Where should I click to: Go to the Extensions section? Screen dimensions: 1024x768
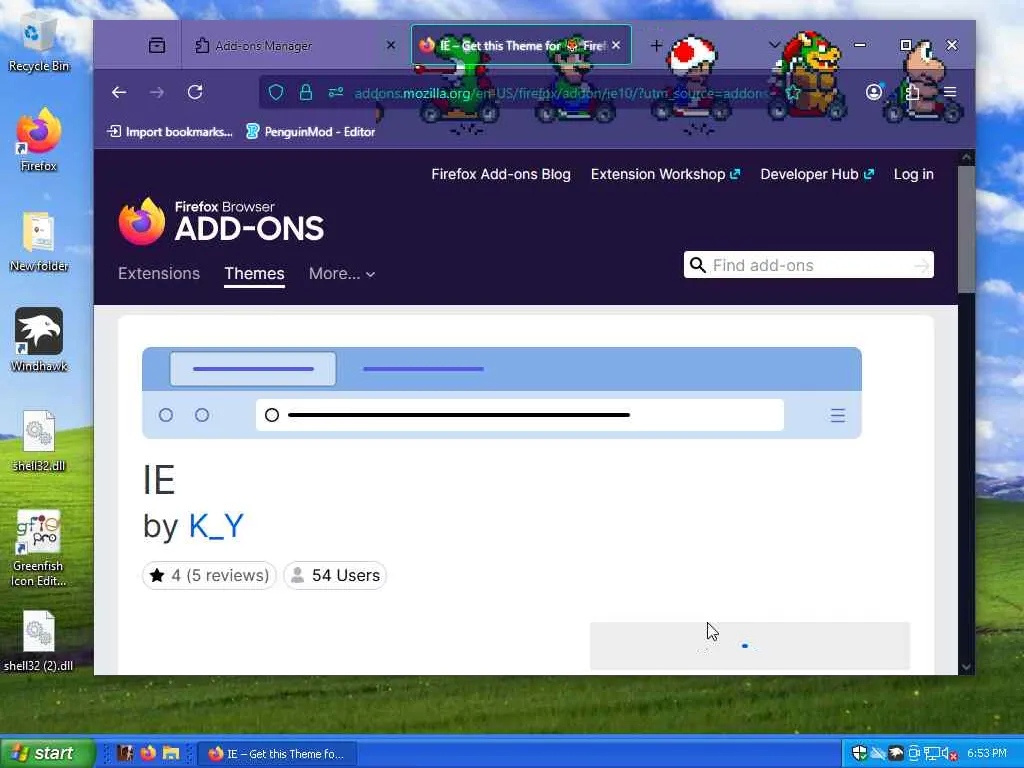(159, 274)
